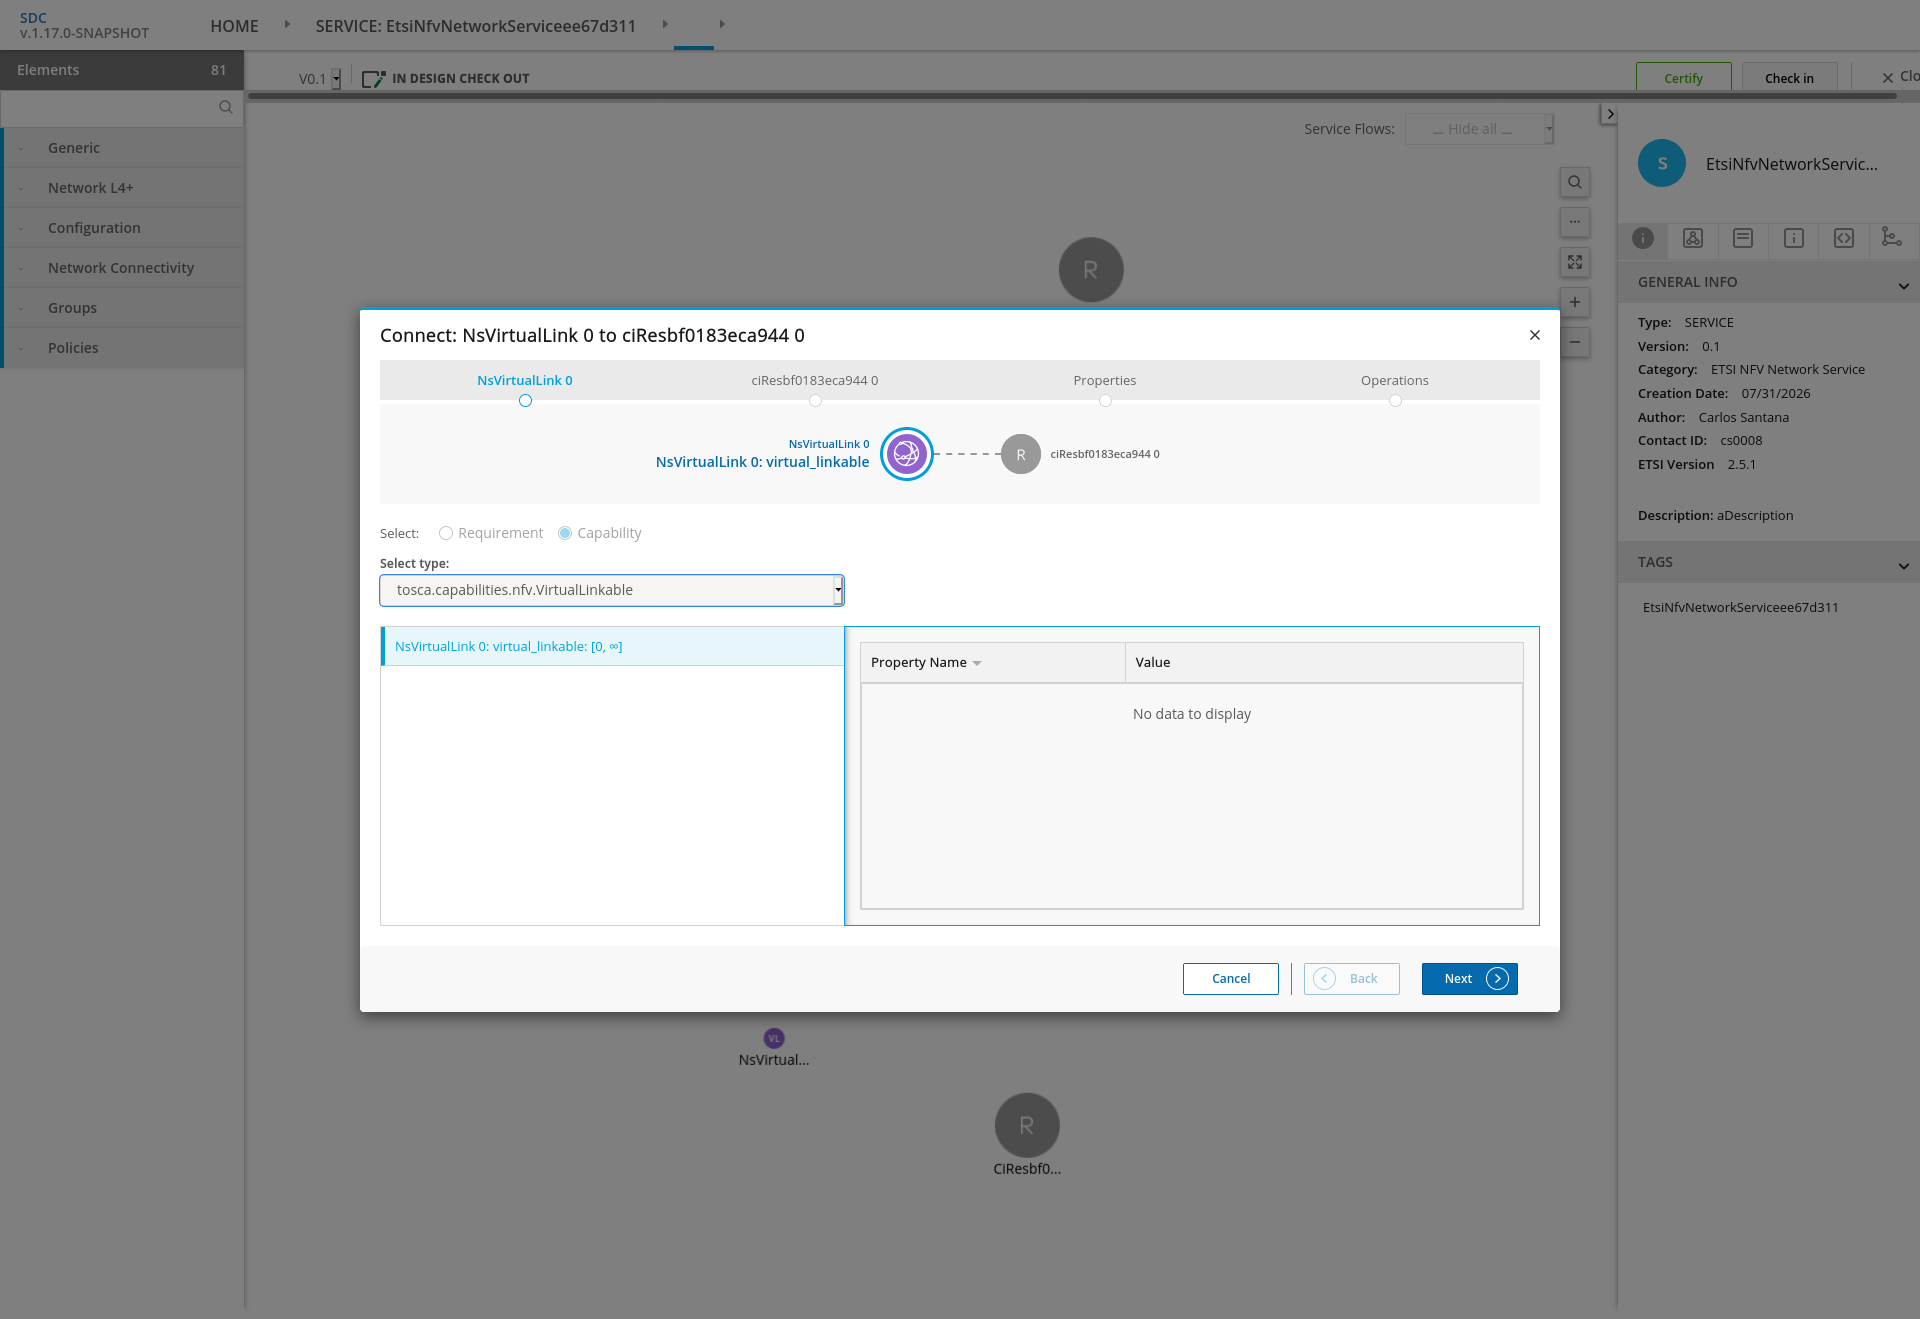This screenshot has width=1920, height=1319.
Task: Click arrow after service name breadcrumb
Action: (665, 24)
